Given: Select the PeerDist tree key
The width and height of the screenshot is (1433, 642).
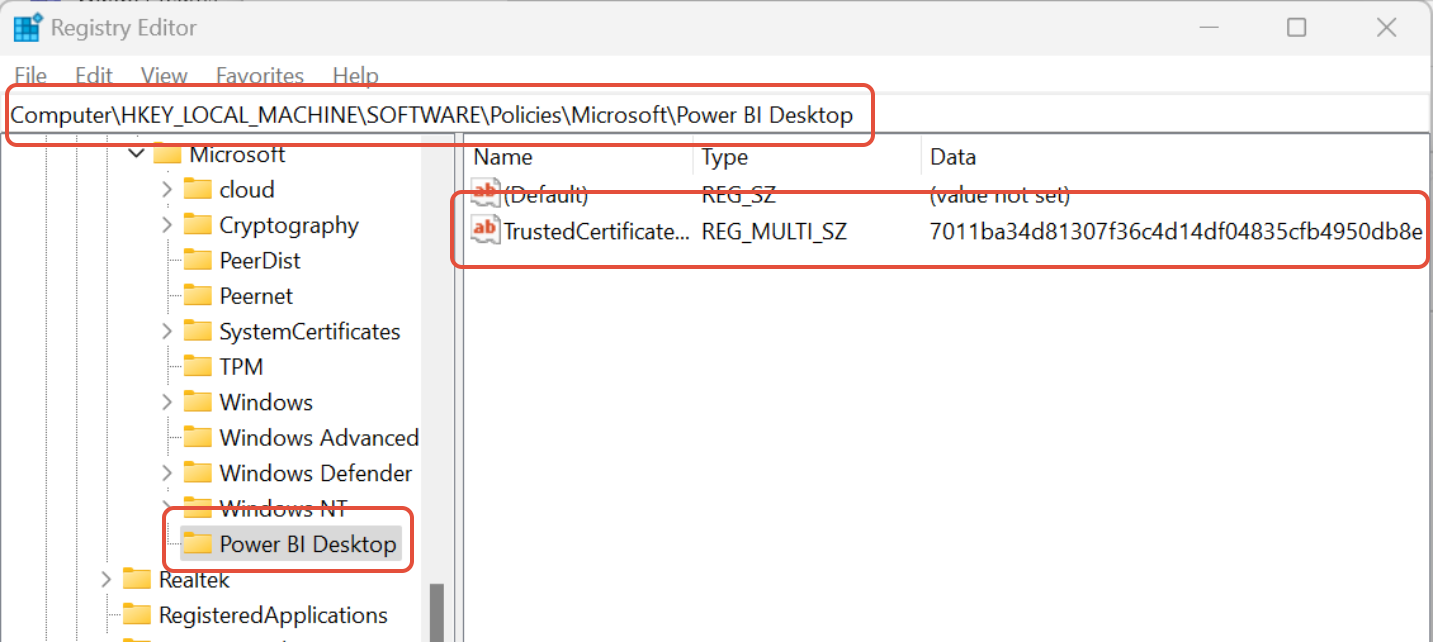Looking at the screenshot, I should point(260,261).
